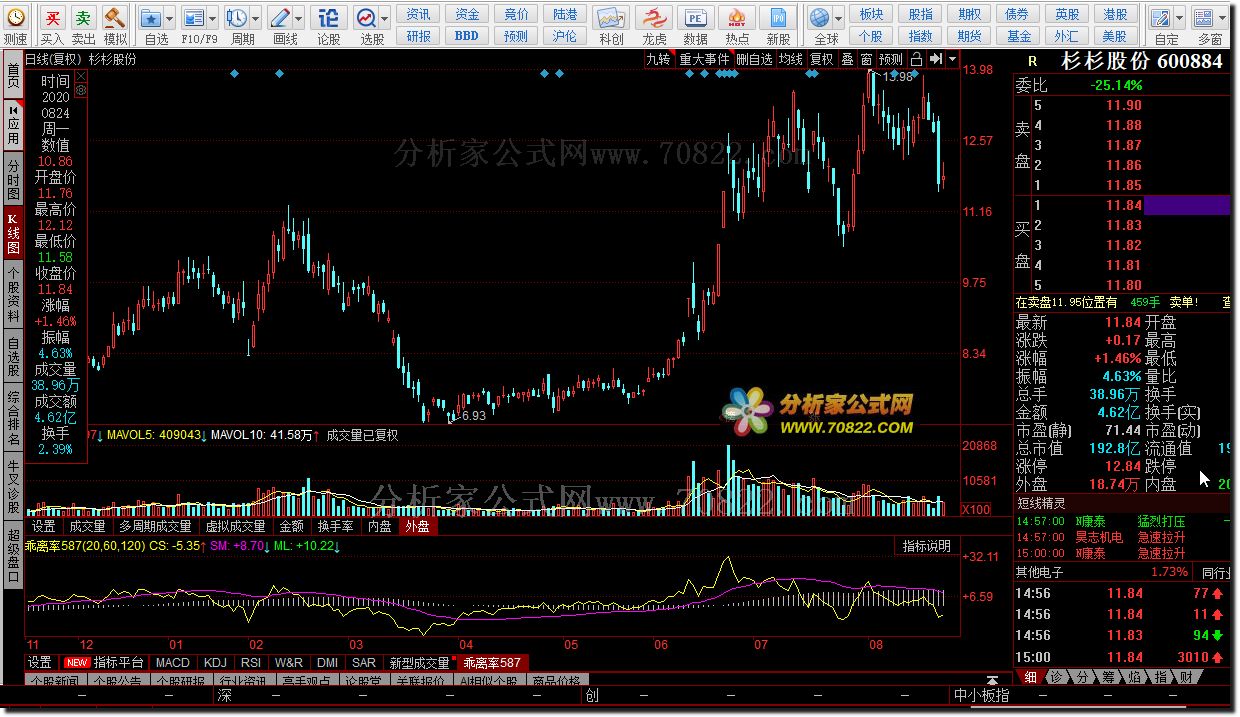This screenshot has height=717, width=1240.
Task: Open the 自选 watchlist folder icon
Action: (x=151, y=18)
